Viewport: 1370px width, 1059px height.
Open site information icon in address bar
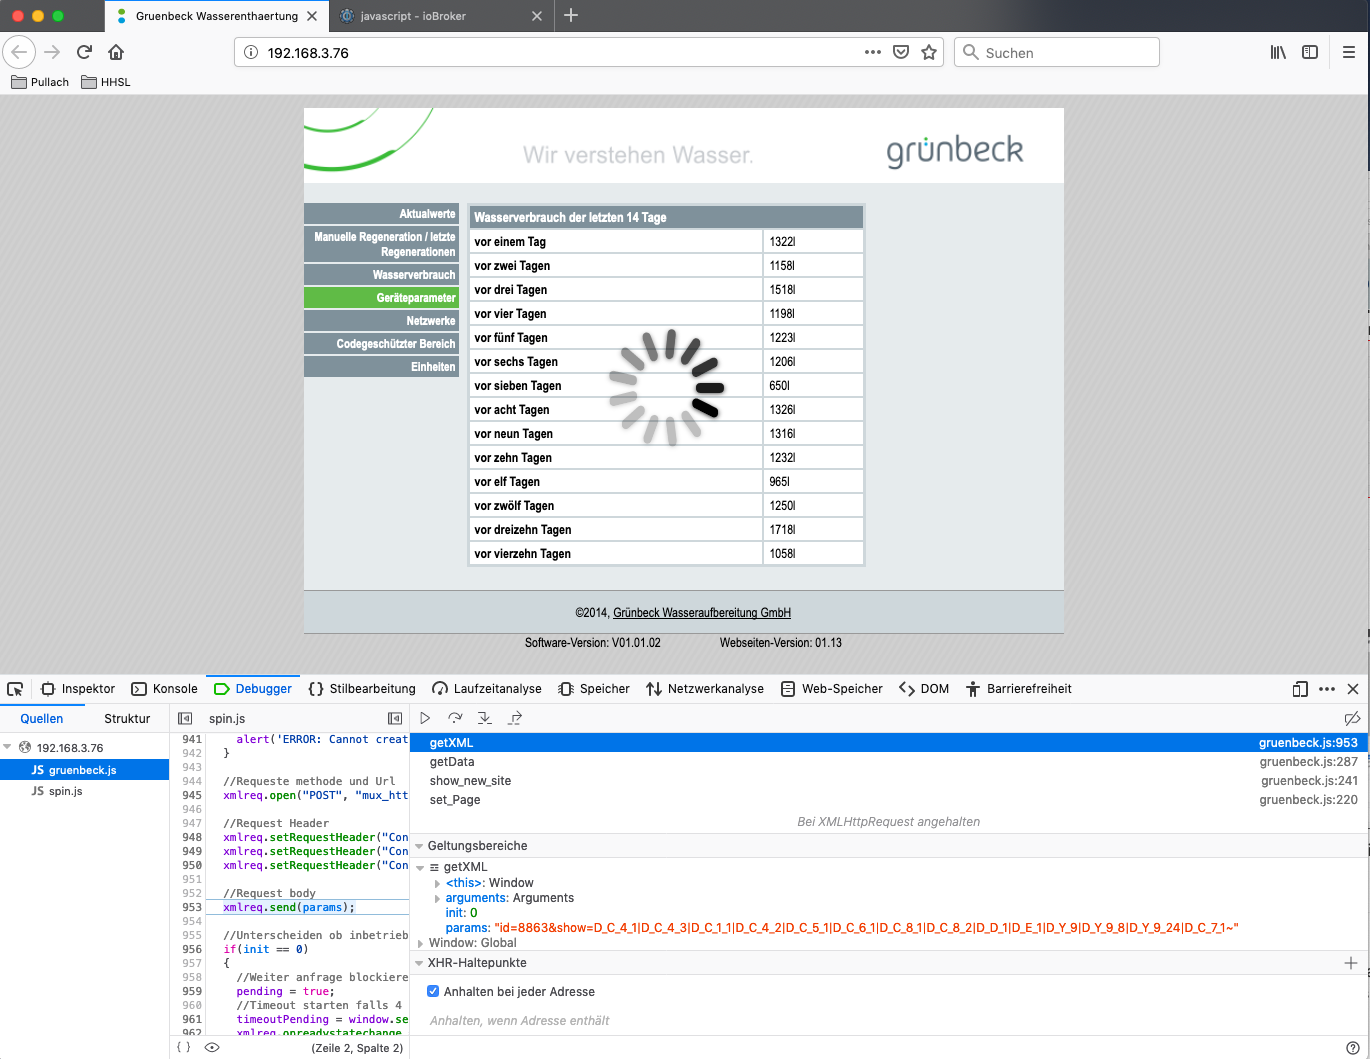[x=250, y=52]
